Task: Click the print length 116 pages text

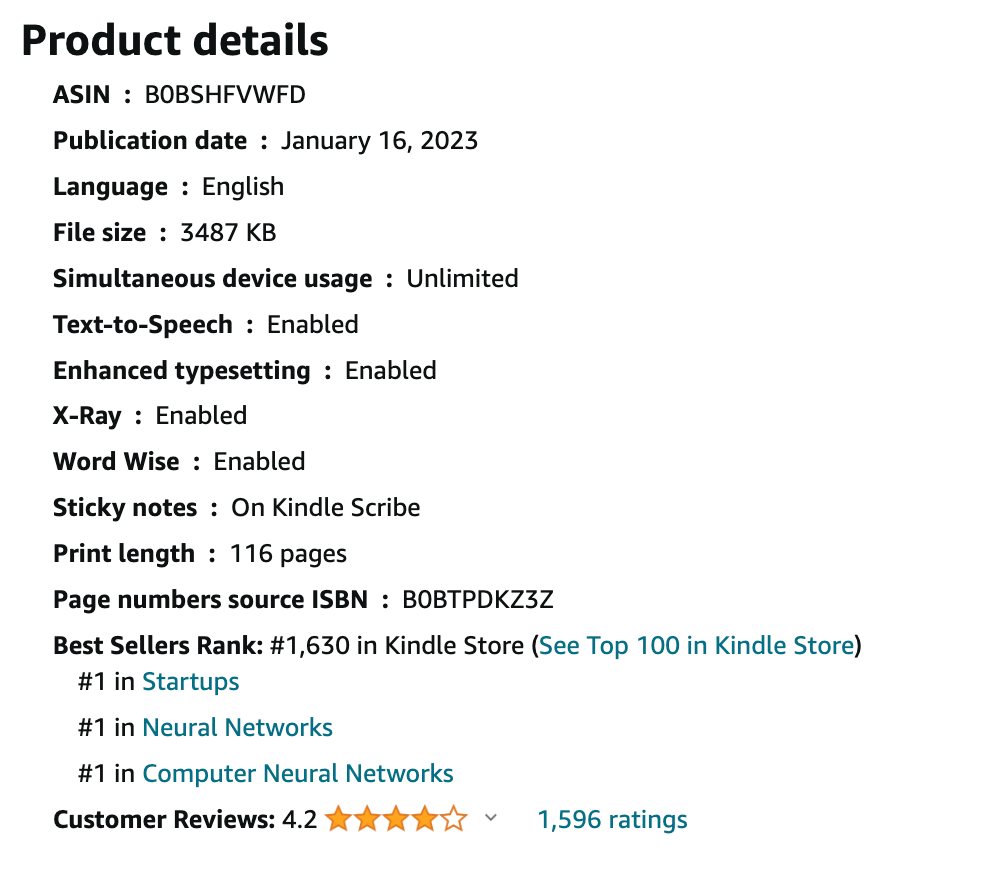Action: [288, 554]
